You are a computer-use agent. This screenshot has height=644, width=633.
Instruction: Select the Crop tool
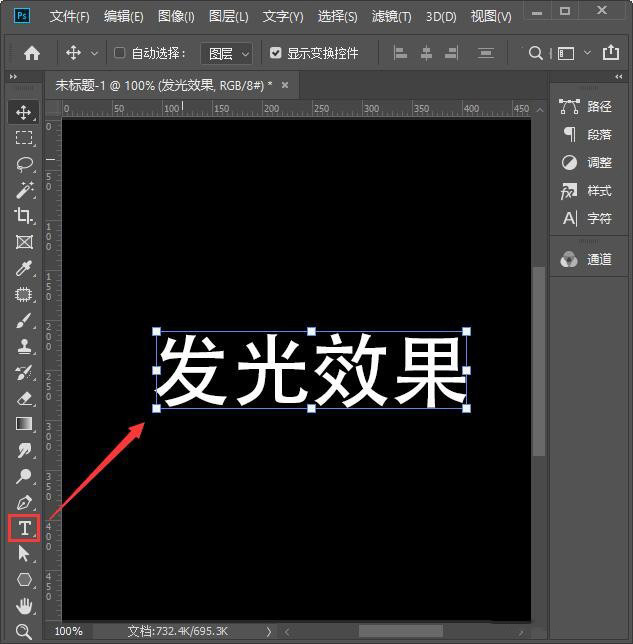pos(24,215)
